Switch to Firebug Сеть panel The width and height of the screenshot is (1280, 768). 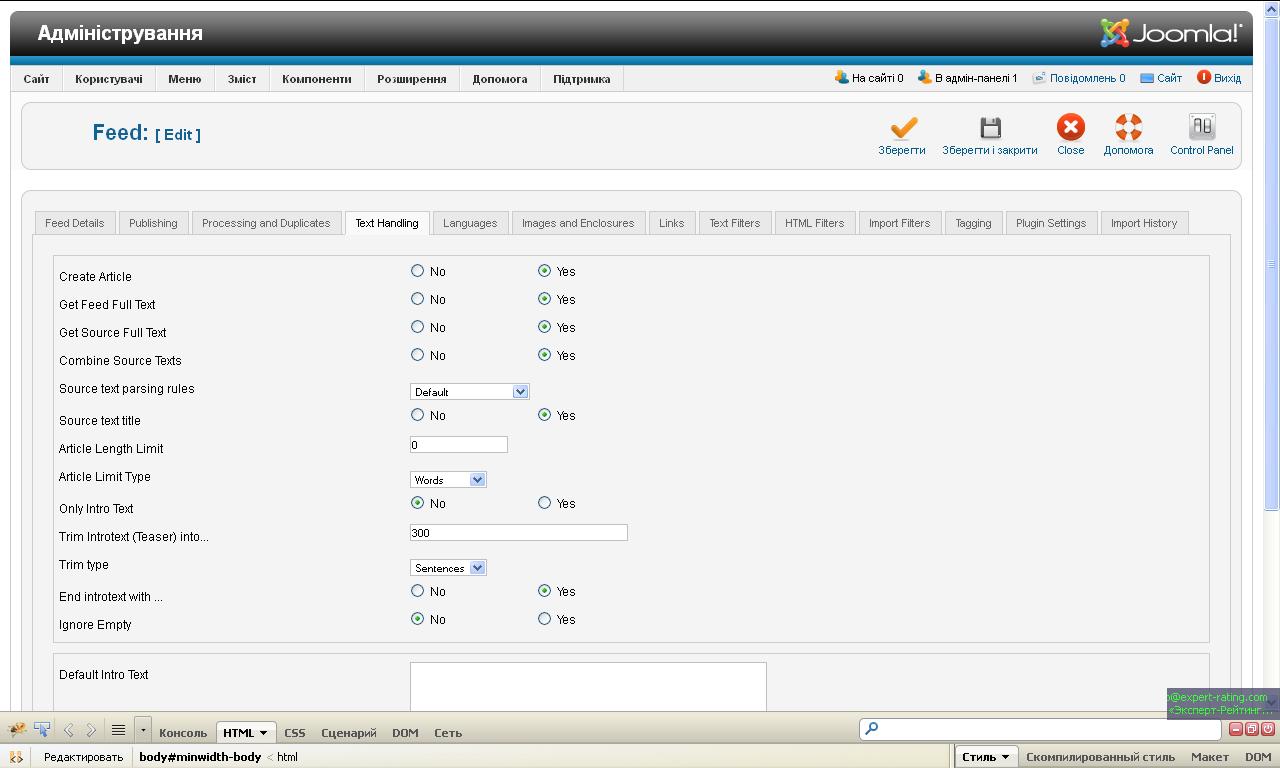[x=448, y=733]
